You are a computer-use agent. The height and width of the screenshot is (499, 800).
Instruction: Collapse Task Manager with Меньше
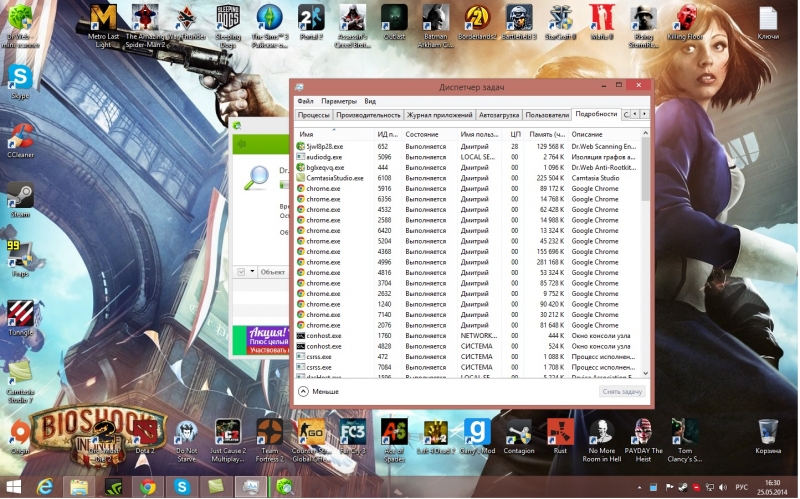click(318, 391)
